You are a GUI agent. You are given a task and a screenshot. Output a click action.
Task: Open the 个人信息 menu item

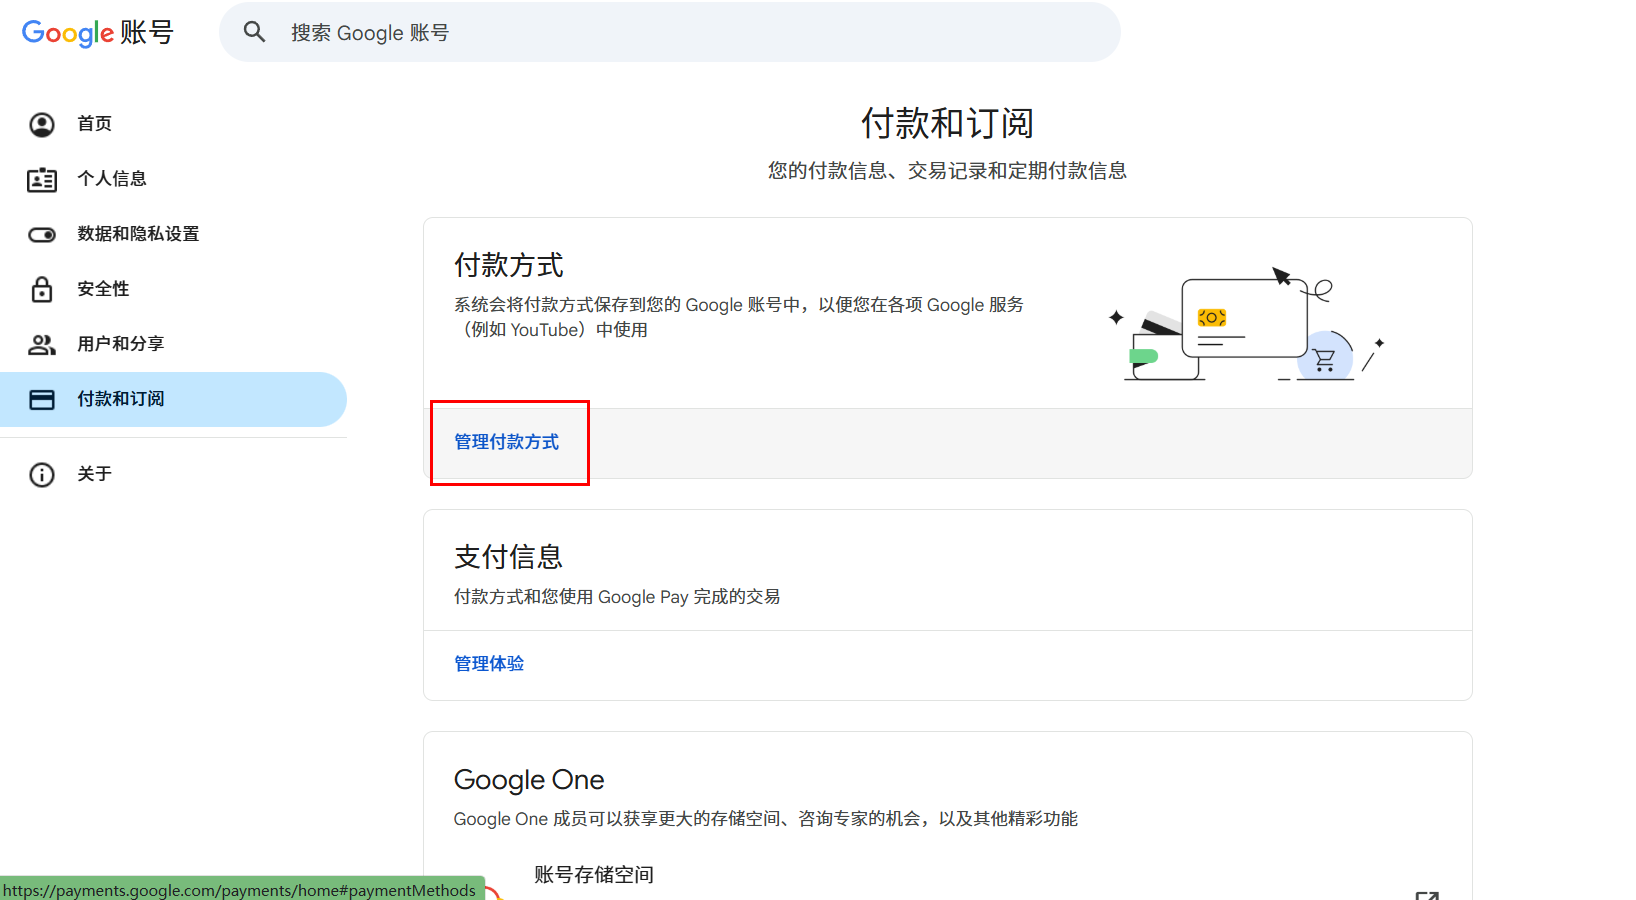point(173,179)
